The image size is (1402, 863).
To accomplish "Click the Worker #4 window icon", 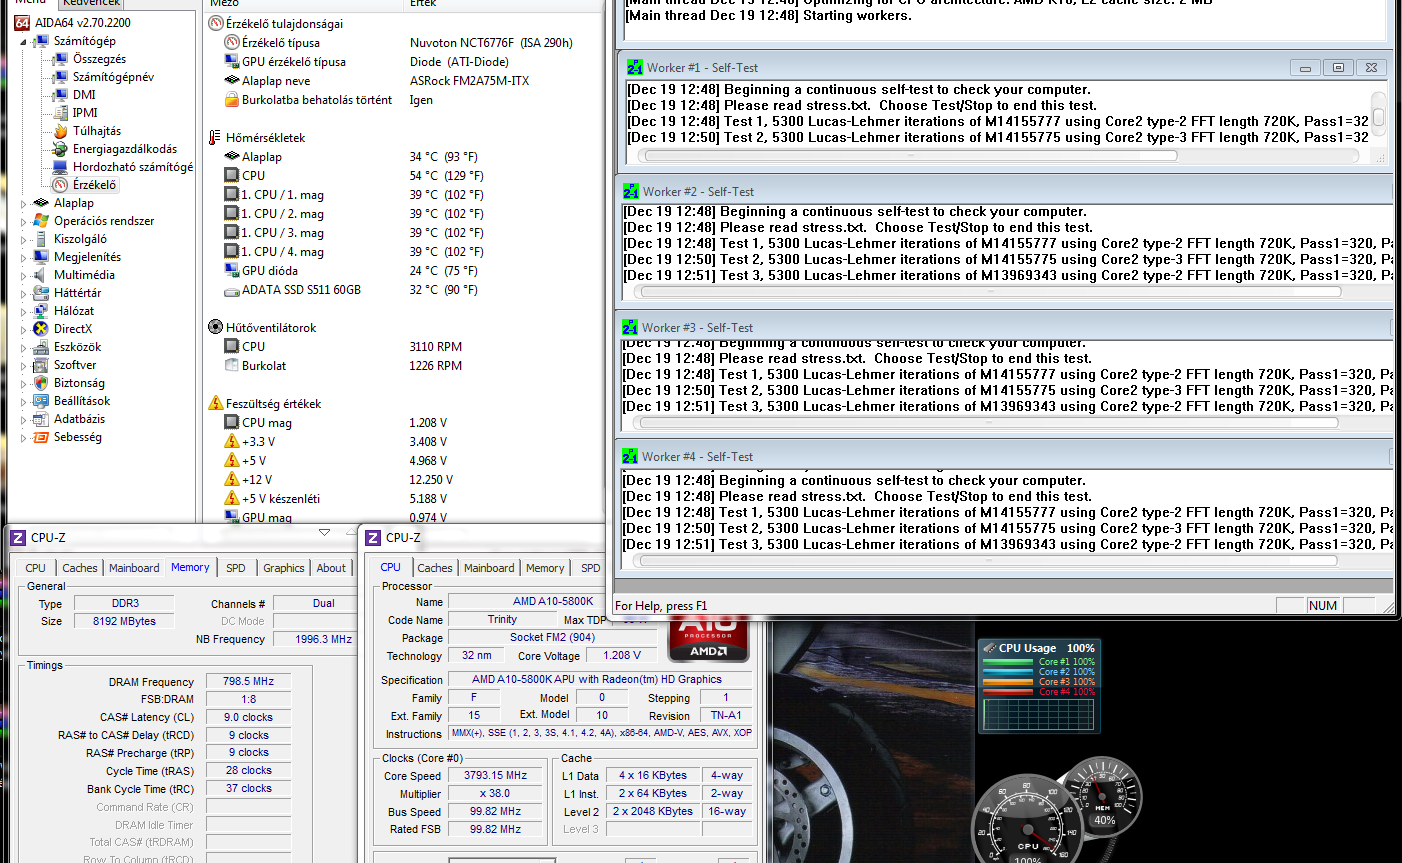I will (x=630, y=457).
